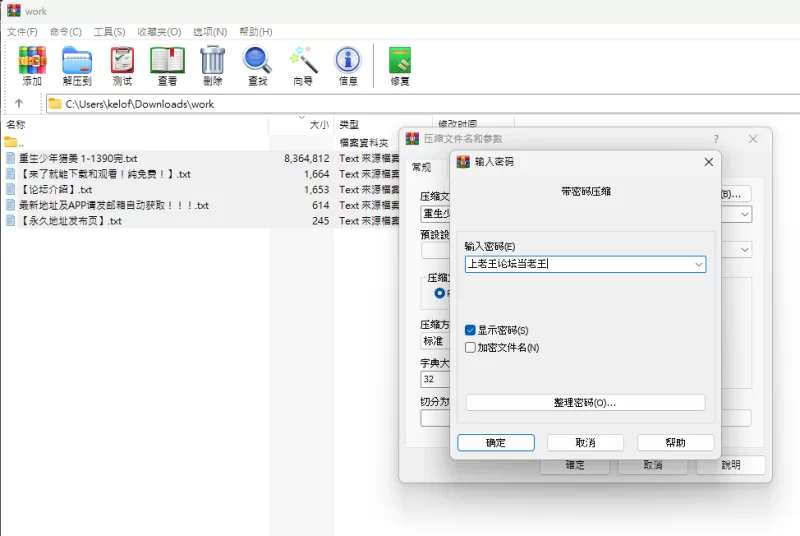Confirm the password with the 确定 button
The height and width of the screenshot is (536, 800).
(x=496, y=443)
